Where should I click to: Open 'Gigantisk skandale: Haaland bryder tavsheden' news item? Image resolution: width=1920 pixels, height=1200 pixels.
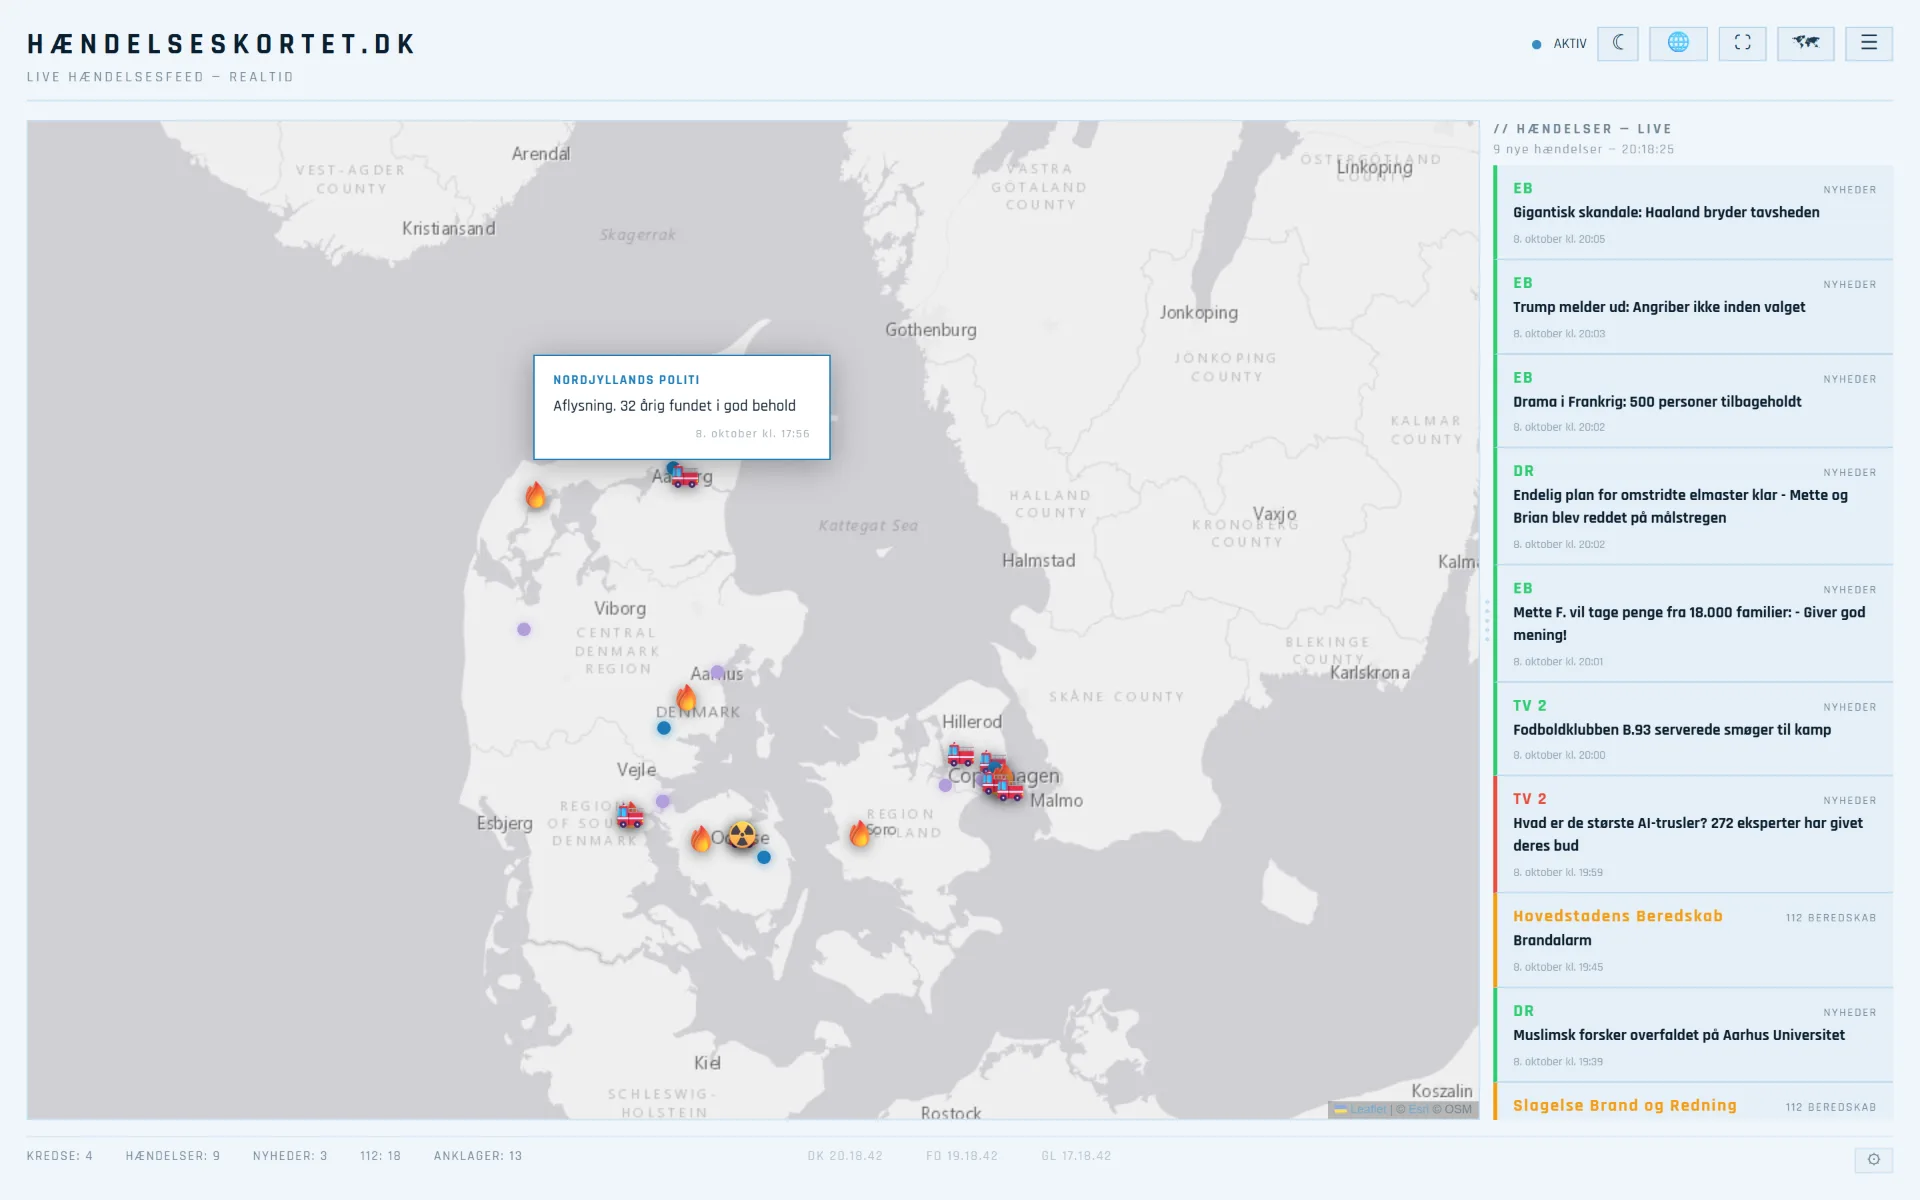[1693, 212]
